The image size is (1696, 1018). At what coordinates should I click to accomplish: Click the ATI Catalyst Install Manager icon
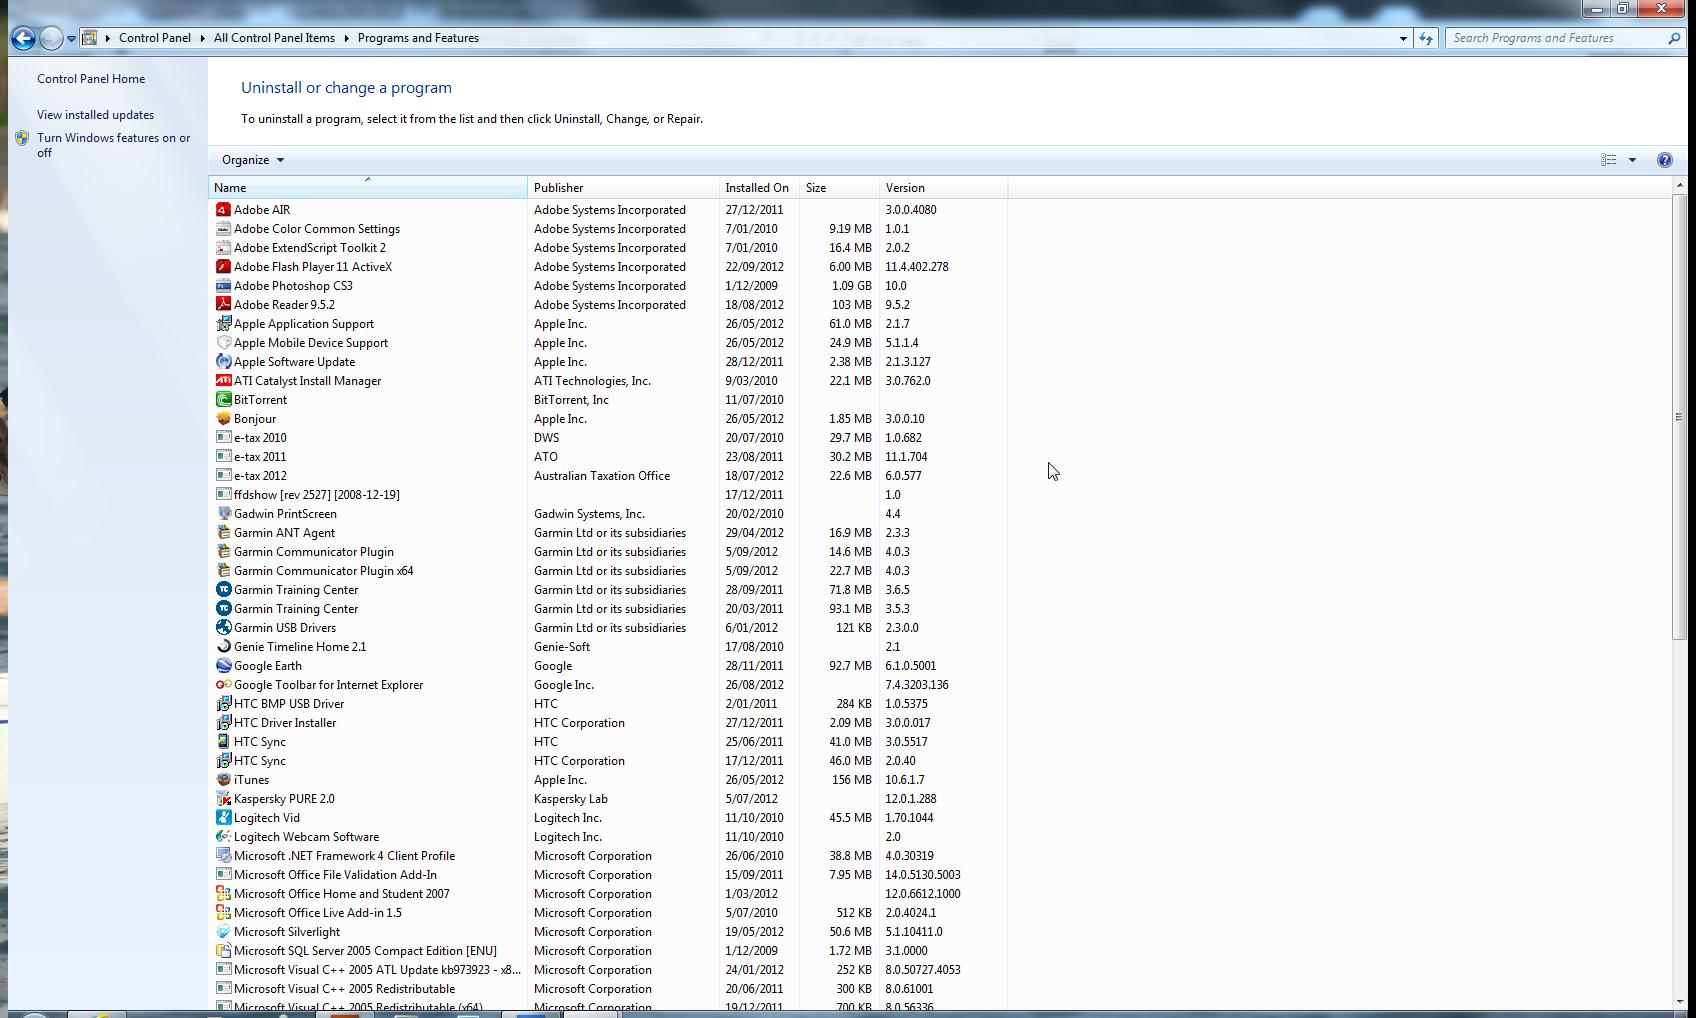(x=223, y=381)
